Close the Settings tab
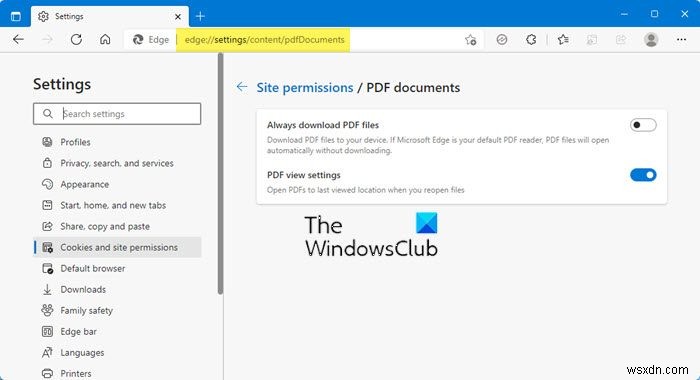Screen dimensions: 700x380 (x=178, y=17)
